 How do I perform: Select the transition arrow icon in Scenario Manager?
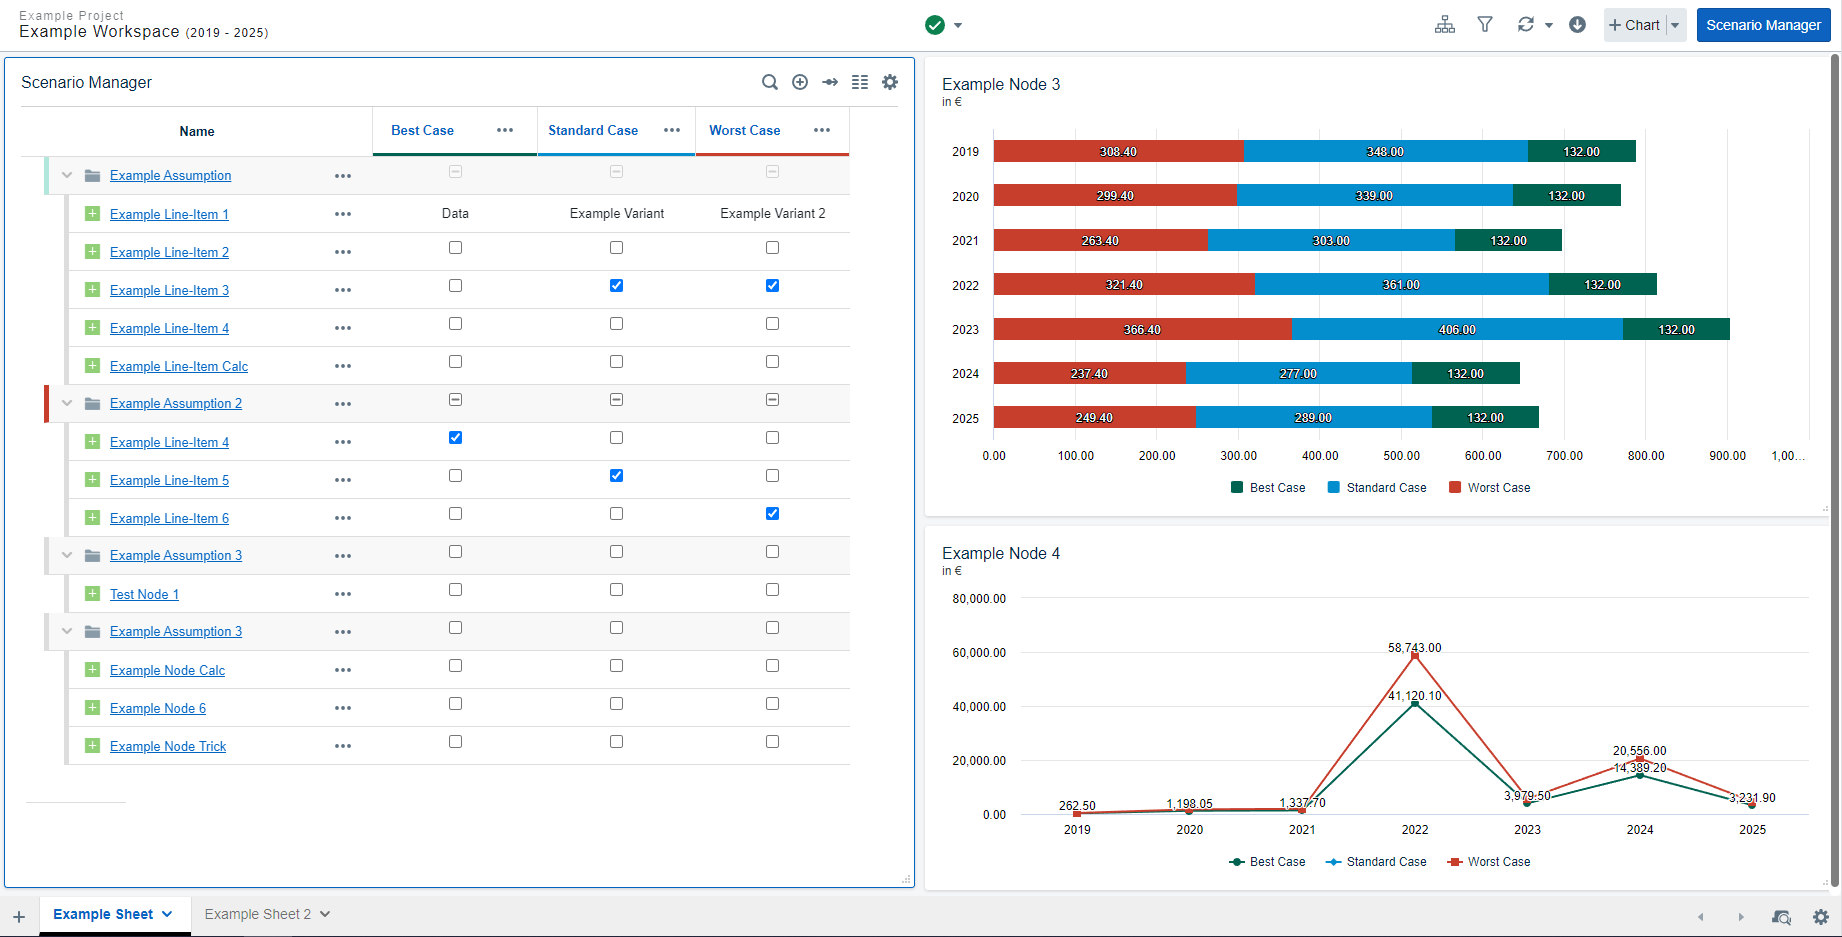click(830, 82)
